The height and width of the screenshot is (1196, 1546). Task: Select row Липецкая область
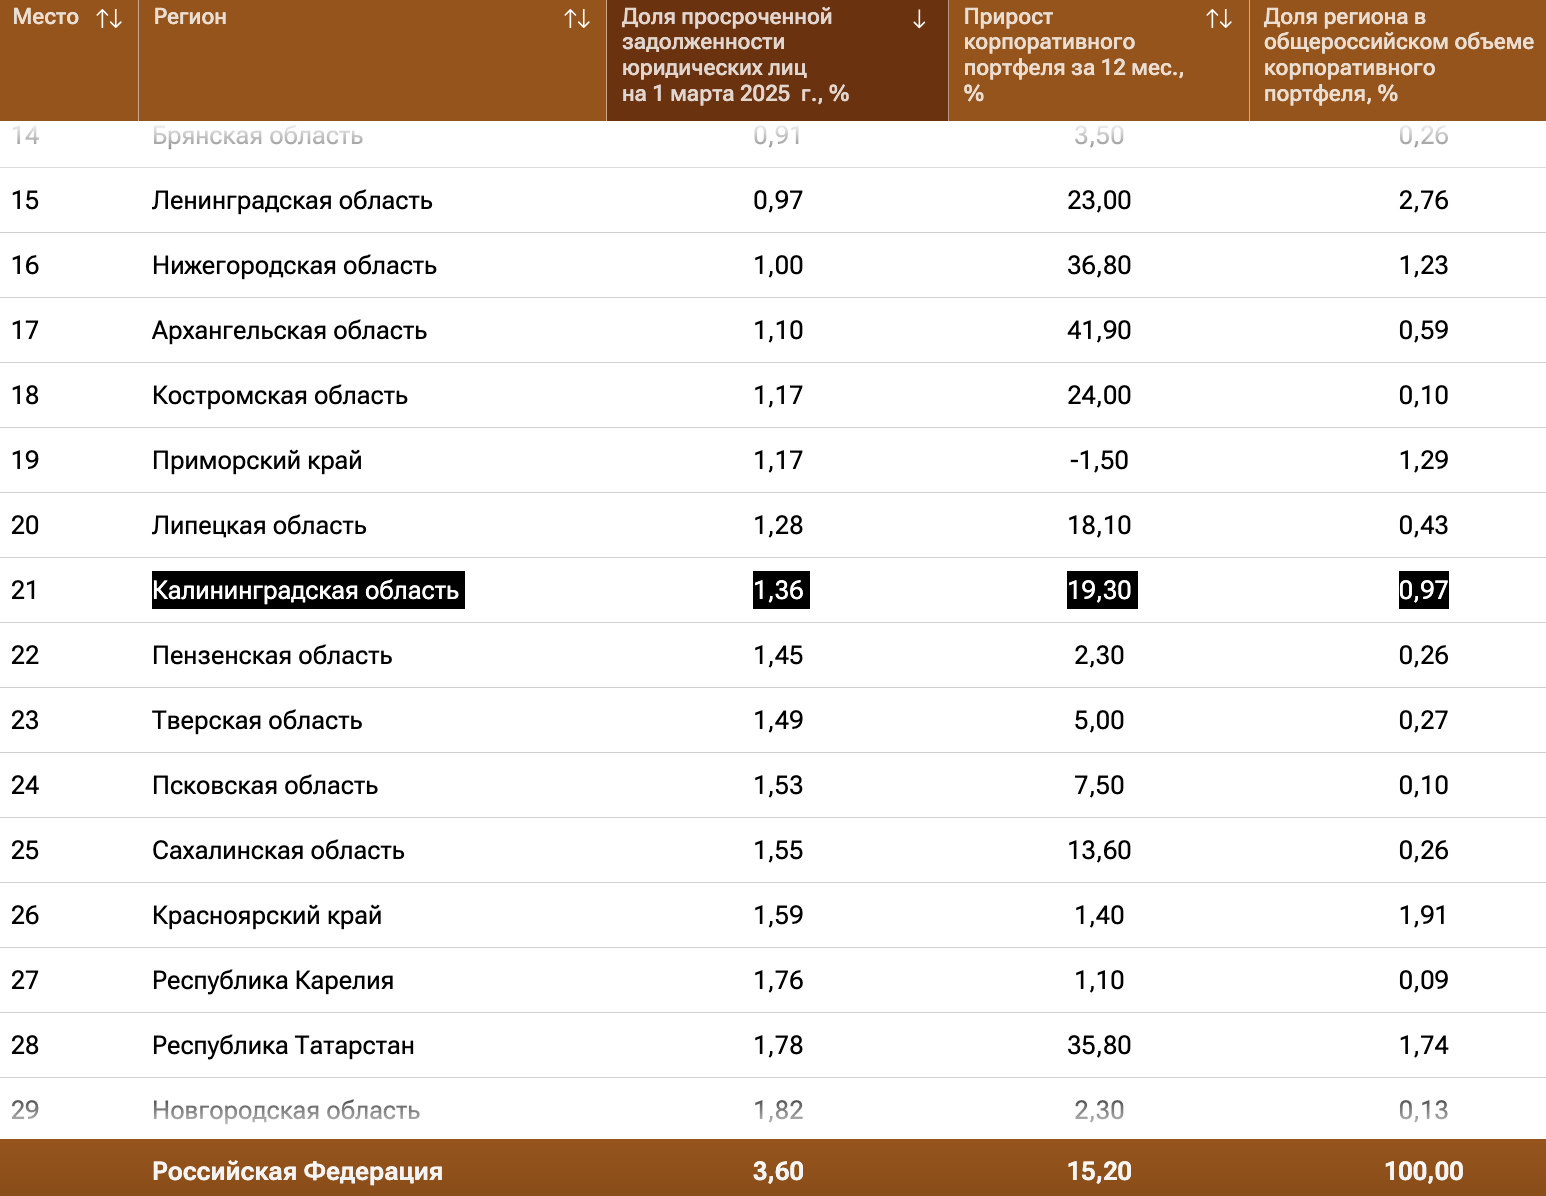coord(773,525)
